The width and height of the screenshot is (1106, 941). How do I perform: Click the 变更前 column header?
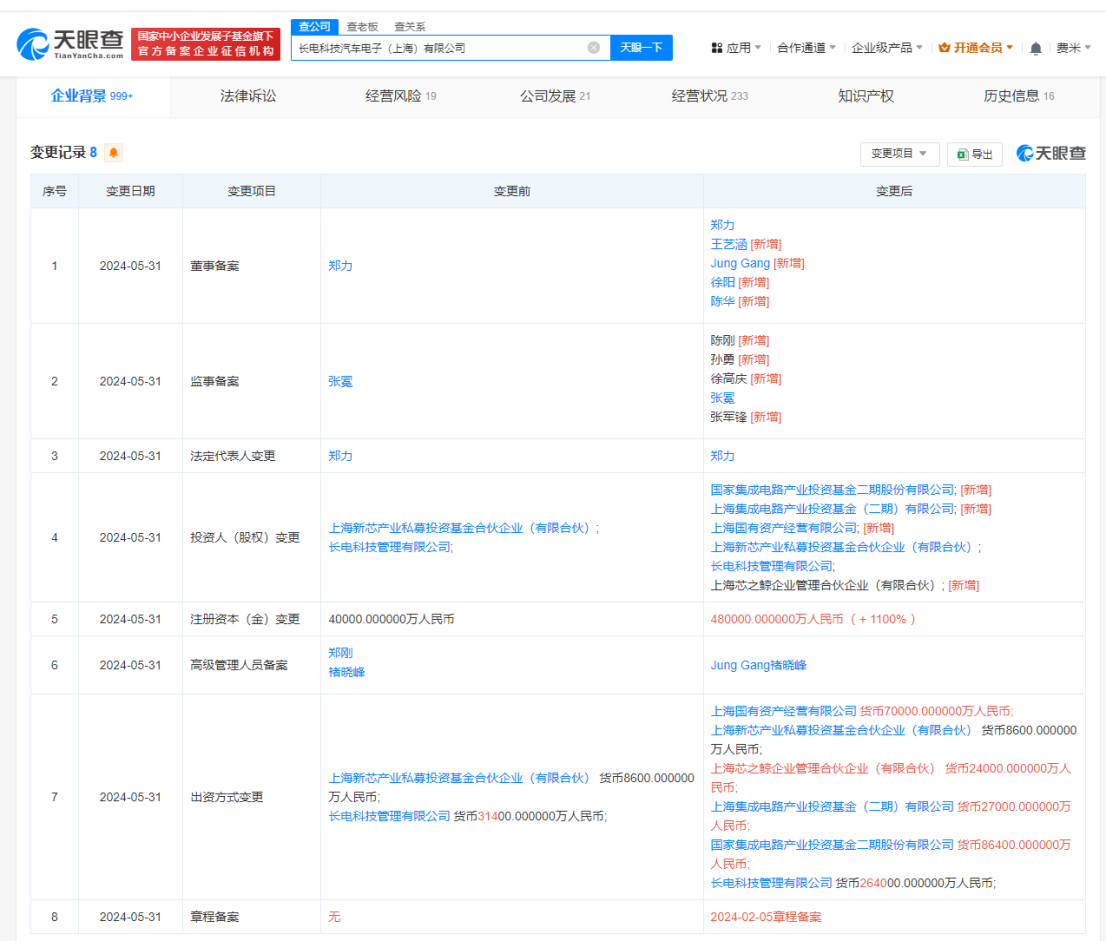pyautogui.click(x=512, y=191)
